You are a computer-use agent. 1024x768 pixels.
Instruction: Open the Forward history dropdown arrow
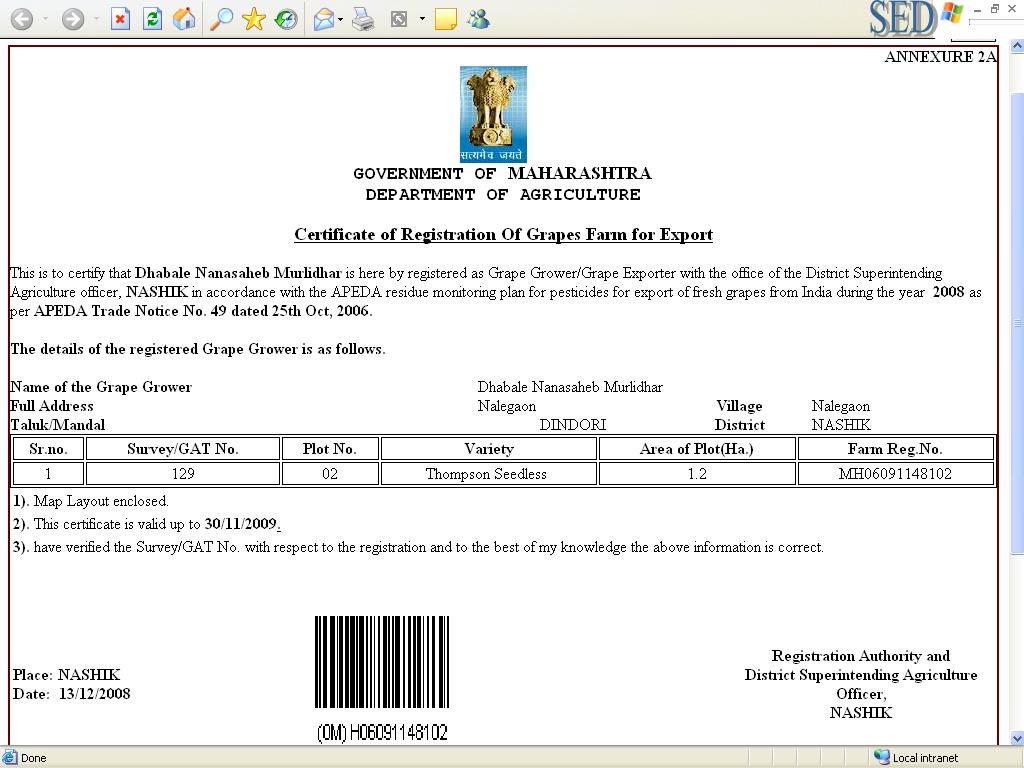coord(96,19)
